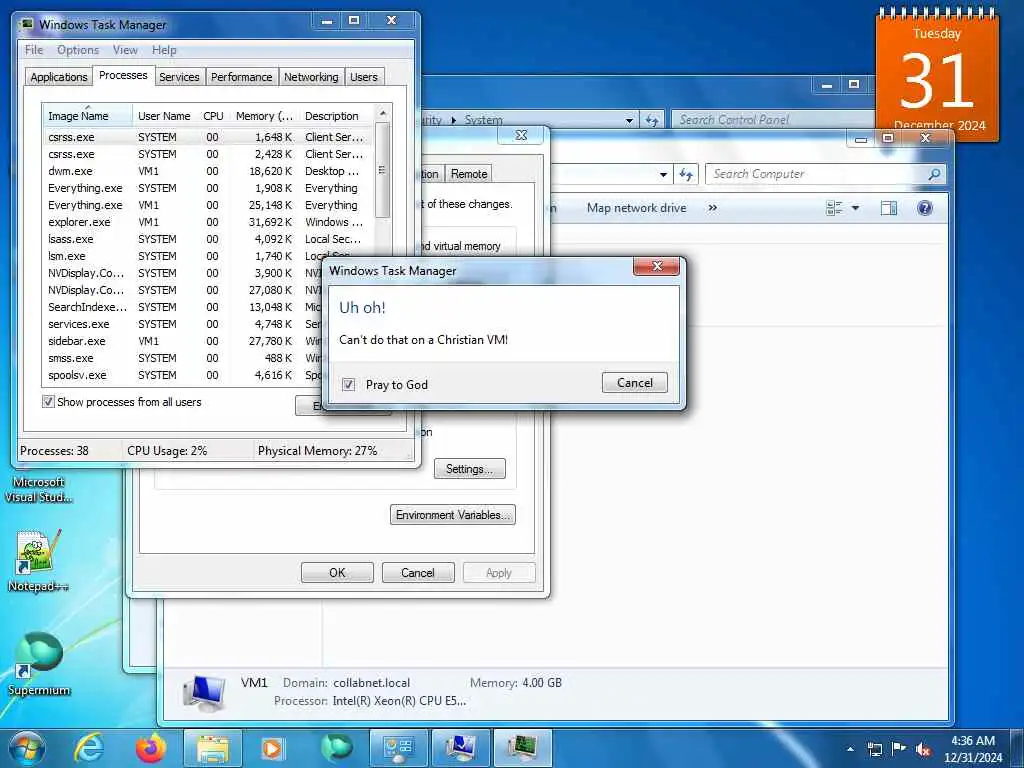Close the Uh oh error dialog
Screen dimensions: 1024x768
(656, 266)
